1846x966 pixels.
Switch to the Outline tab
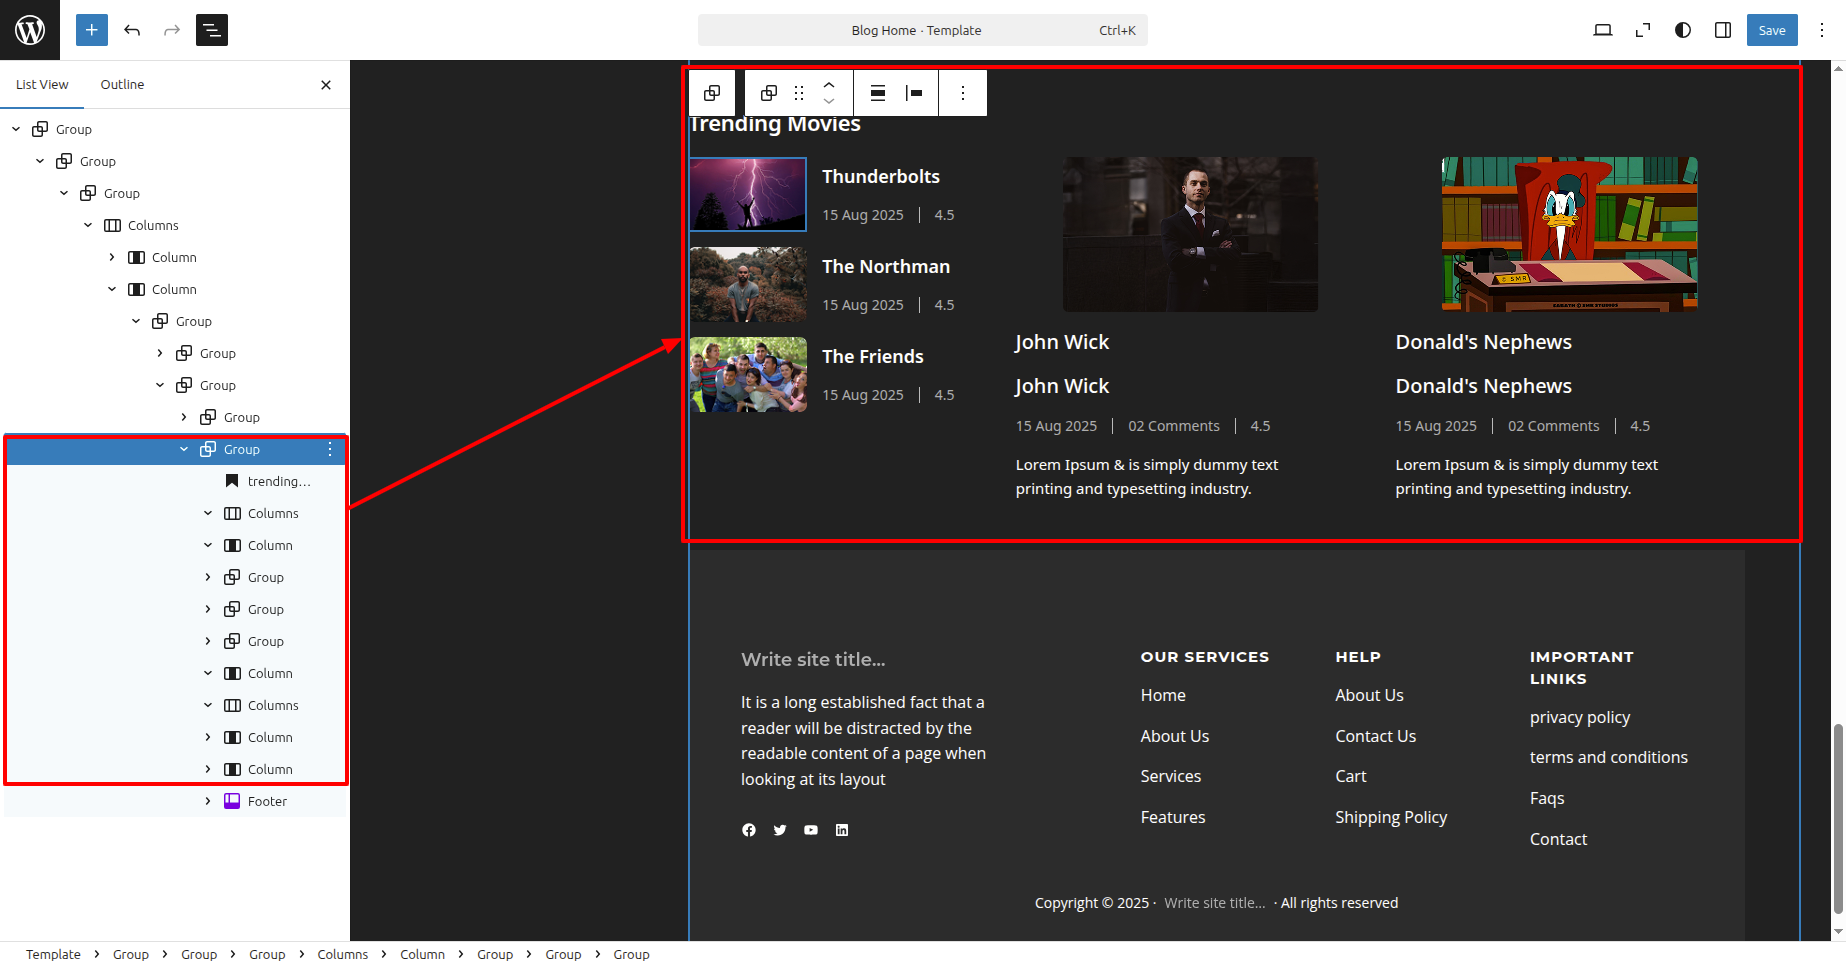[122, 85]
